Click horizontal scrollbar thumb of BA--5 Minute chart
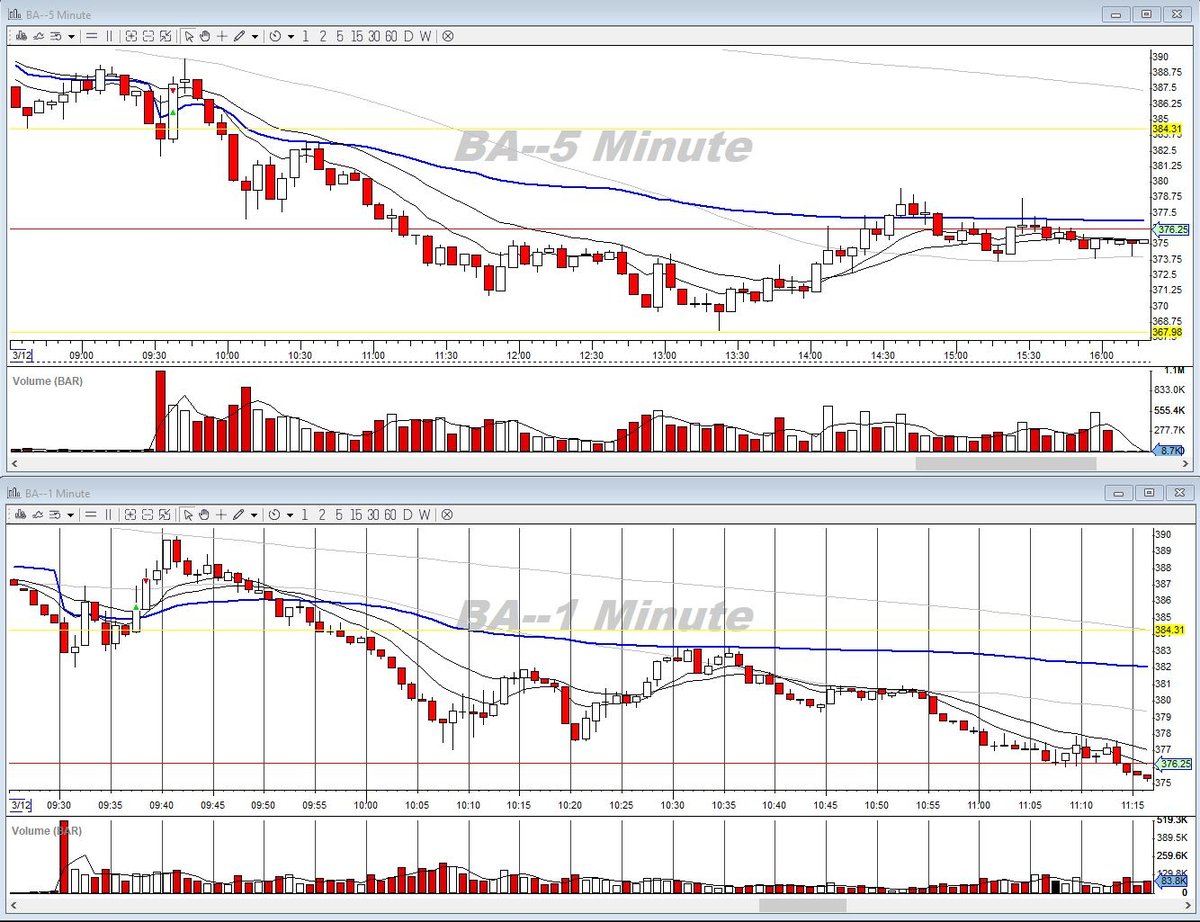The image size is (1200, 922). (1006, 463)
